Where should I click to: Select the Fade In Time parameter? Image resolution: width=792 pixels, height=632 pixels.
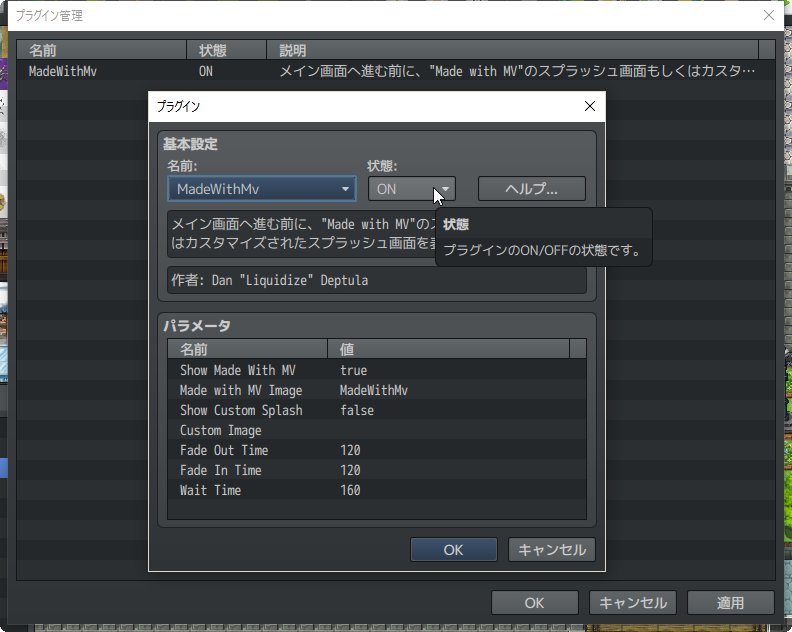click(x=377, y=470)
